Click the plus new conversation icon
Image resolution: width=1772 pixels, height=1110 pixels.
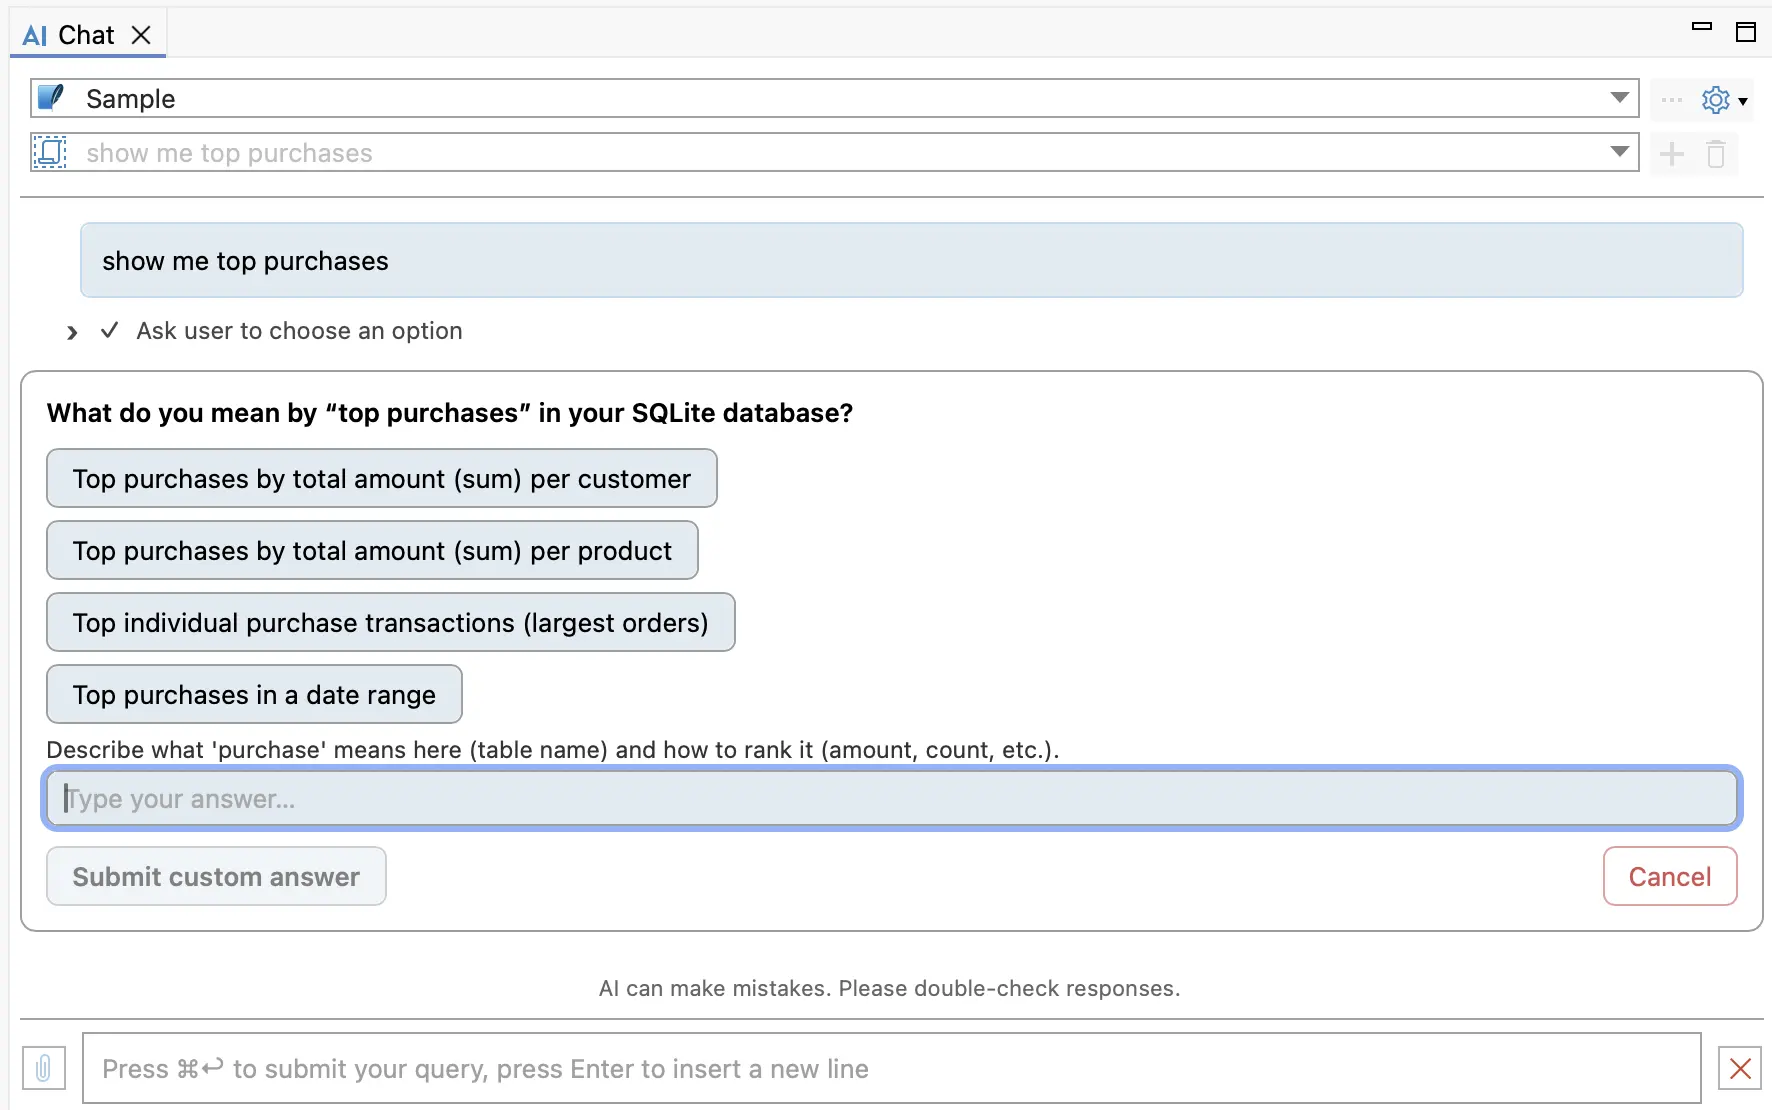tap(1672, 154)
